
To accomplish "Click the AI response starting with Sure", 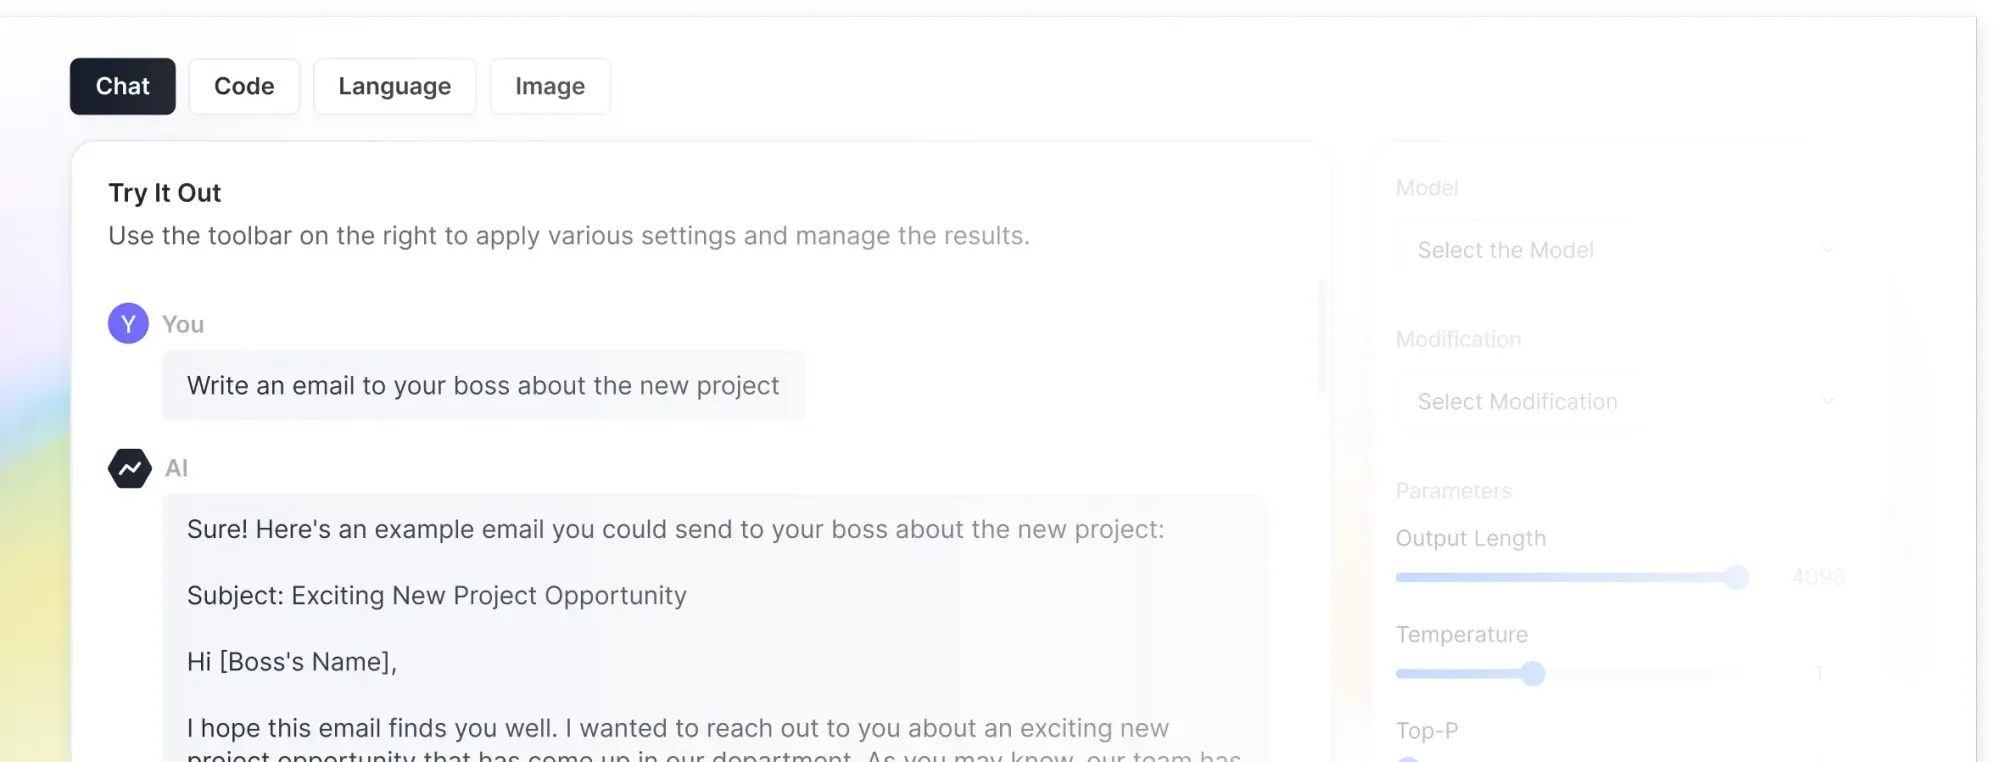I will coord(675,529).
